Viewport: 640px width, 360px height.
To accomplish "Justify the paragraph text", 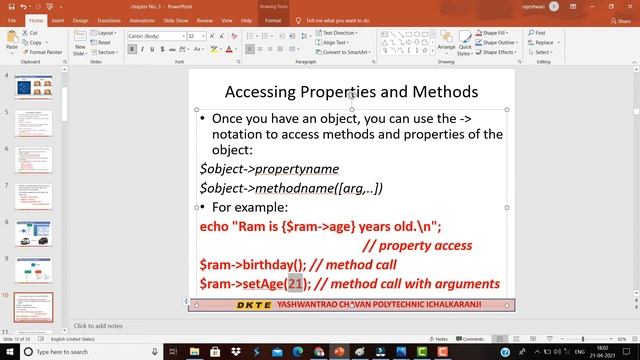I will tap(280, 49).
